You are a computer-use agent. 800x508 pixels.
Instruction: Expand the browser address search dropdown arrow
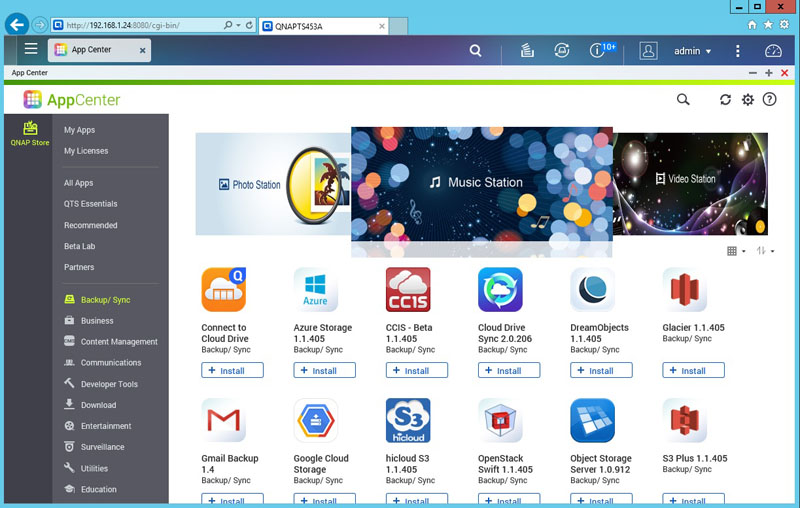(238, 25)
